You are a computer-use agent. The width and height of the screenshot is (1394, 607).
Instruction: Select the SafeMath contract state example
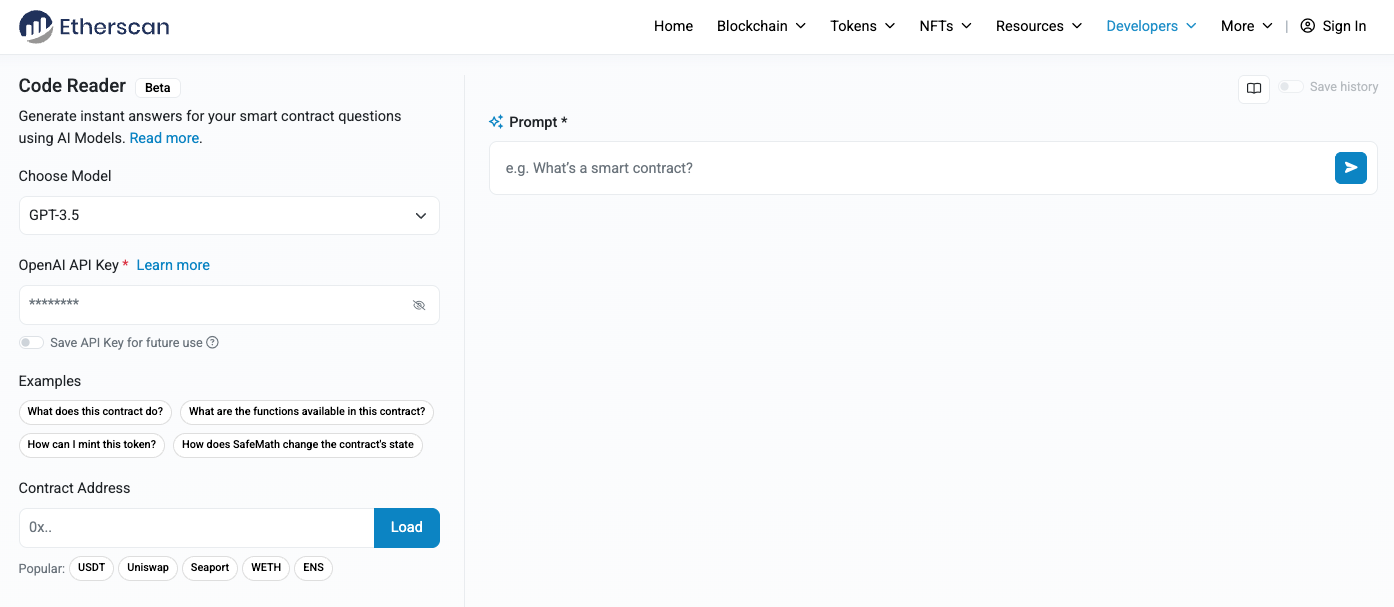298,445
